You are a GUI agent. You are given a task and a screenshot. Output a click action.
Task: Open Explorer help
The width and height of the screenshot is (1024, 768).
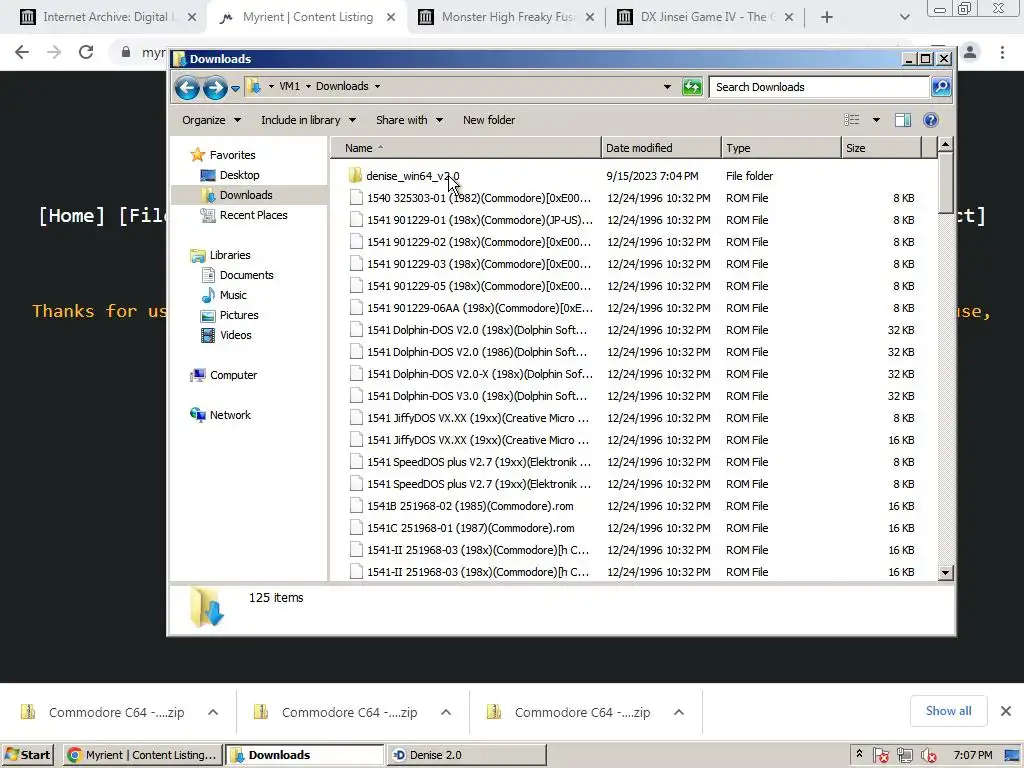click(x=931, y=120)
